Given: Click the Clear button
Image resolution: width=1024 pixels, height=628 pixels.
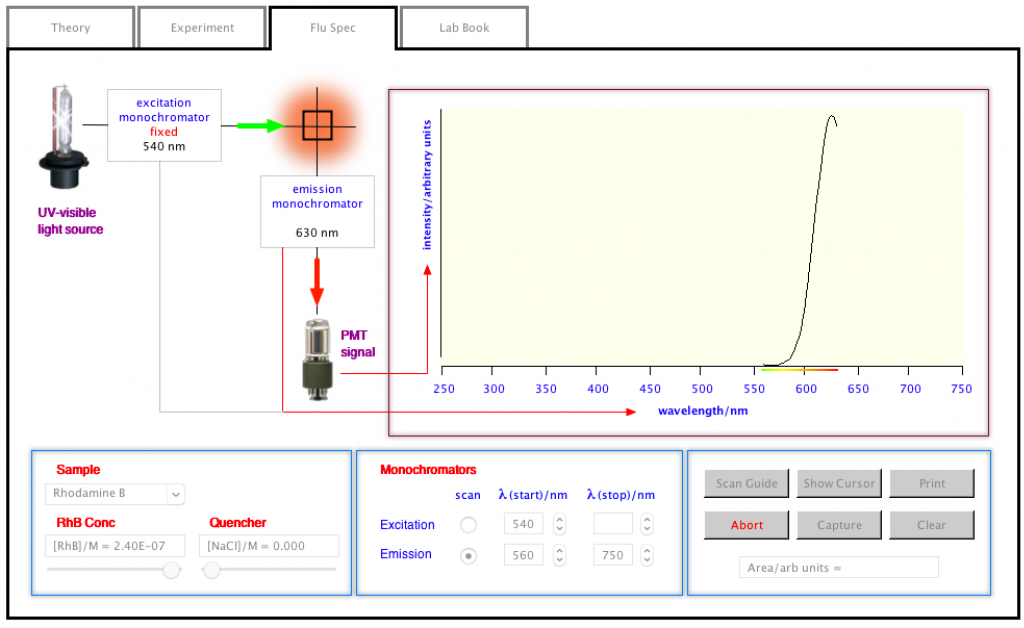Looking at the screenshot, I should click(932, 525).
